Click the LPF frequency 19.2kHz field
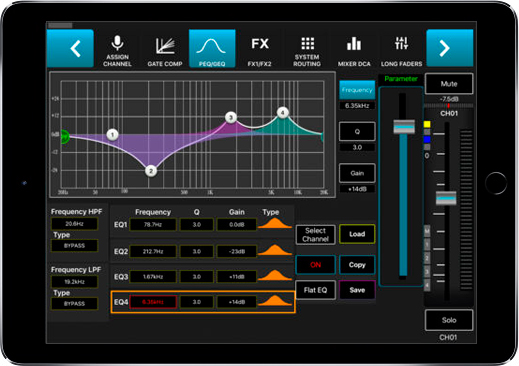Screen dimensions: 519x366 (74, 282)
